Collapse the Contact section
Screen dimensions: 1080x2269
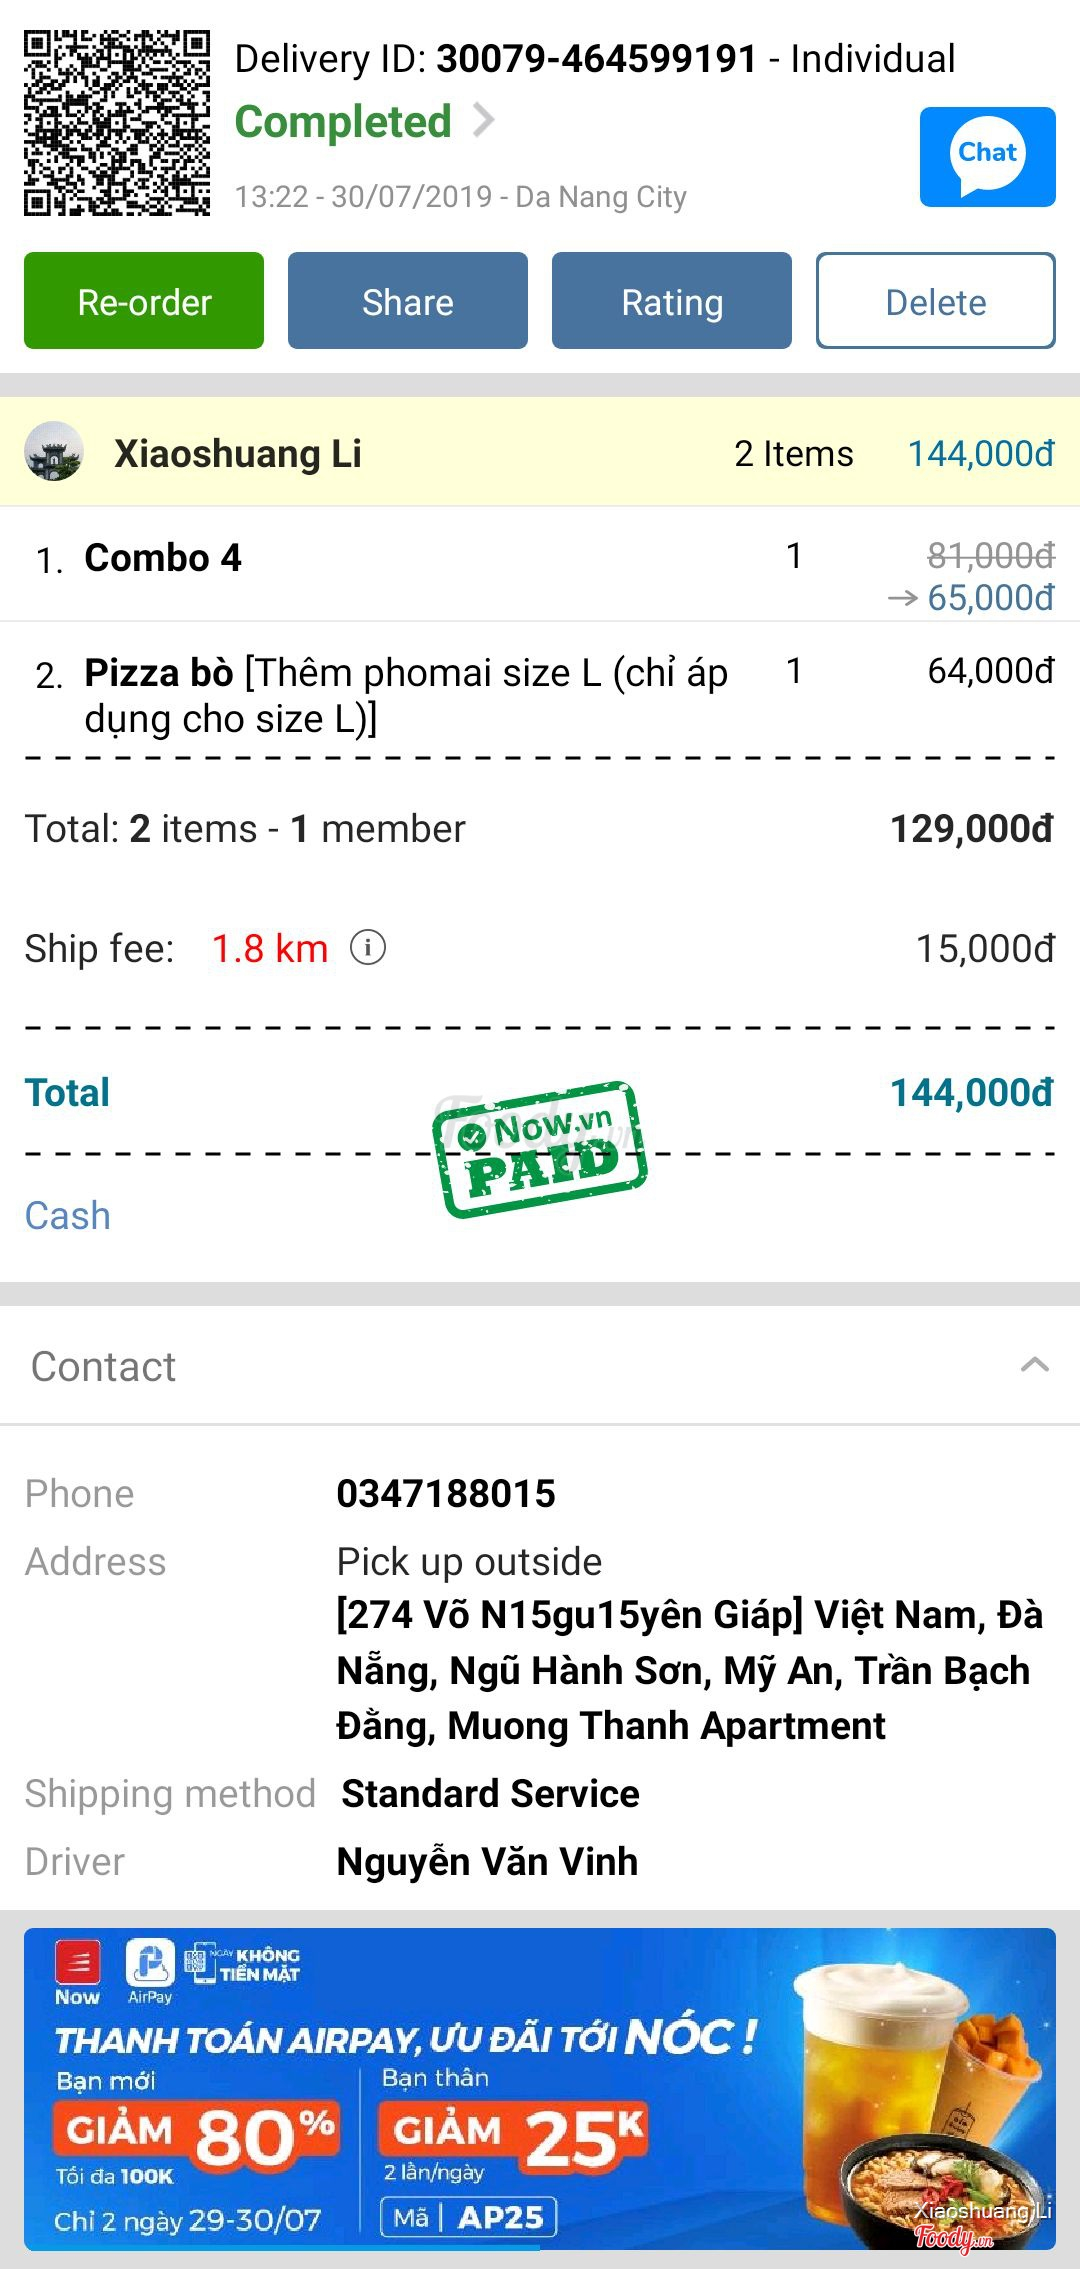point(1035,1365)
